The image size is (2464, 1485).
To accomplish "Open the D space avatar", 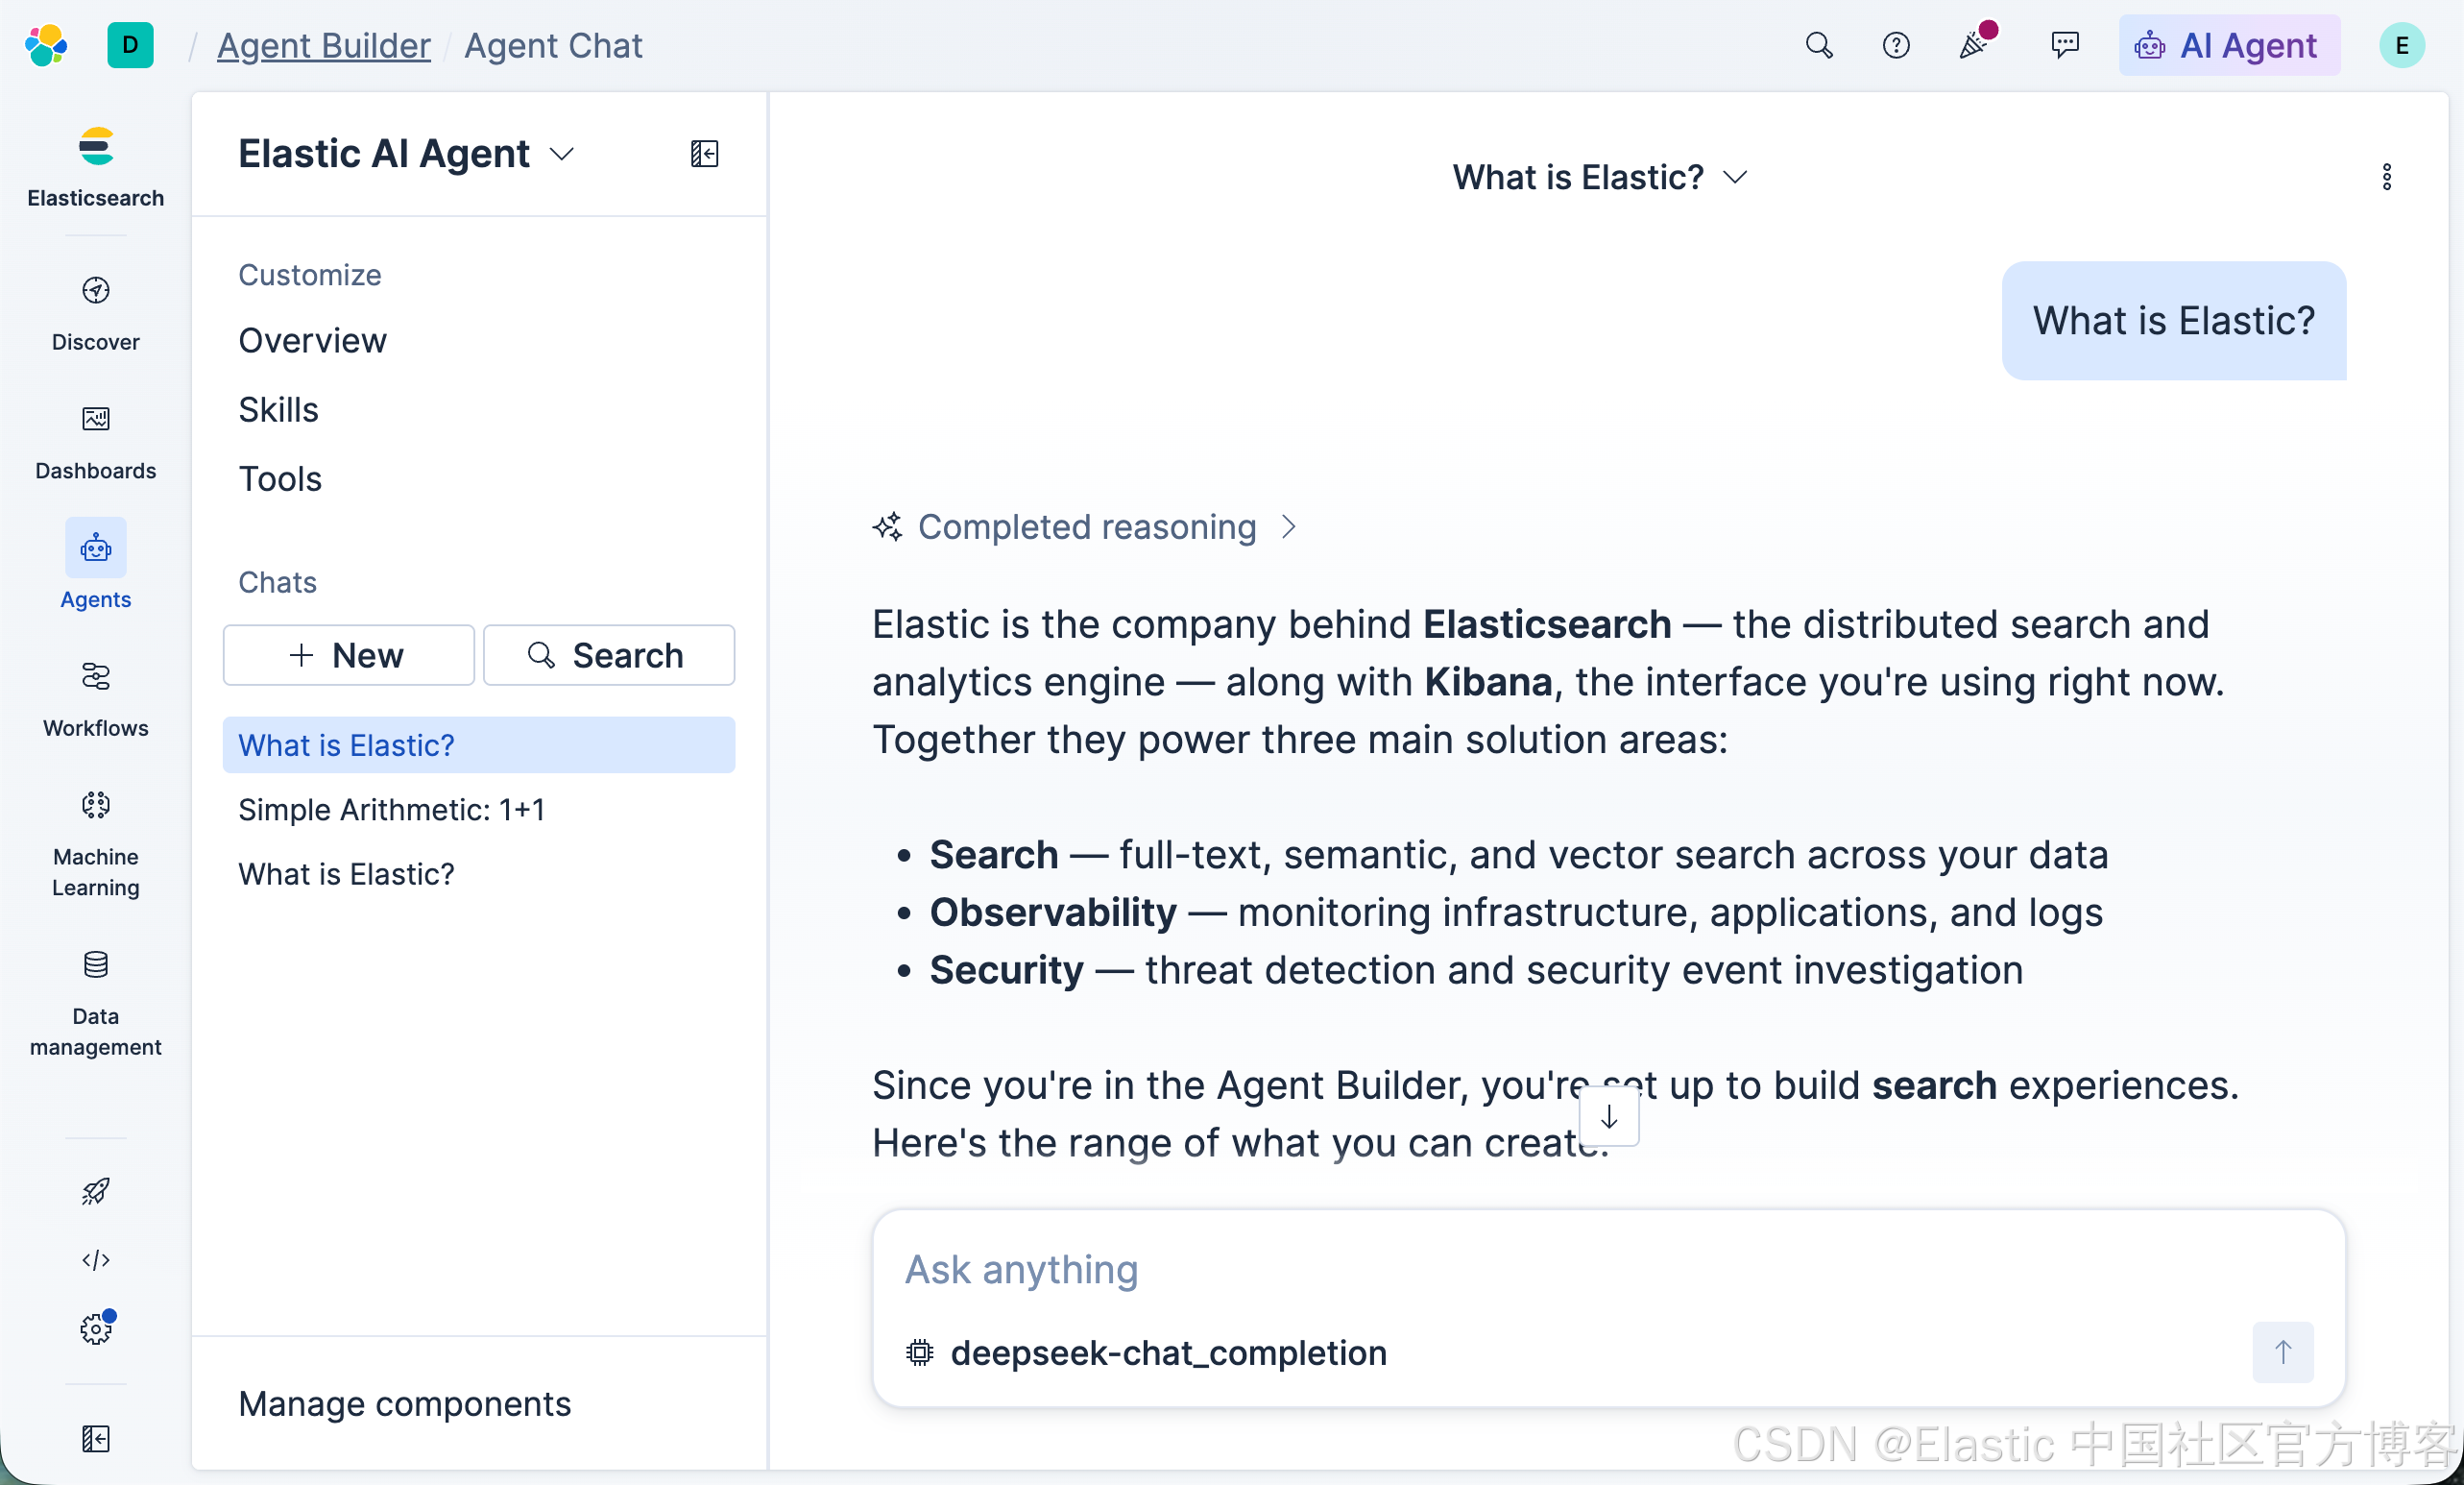I will (130, 45).
